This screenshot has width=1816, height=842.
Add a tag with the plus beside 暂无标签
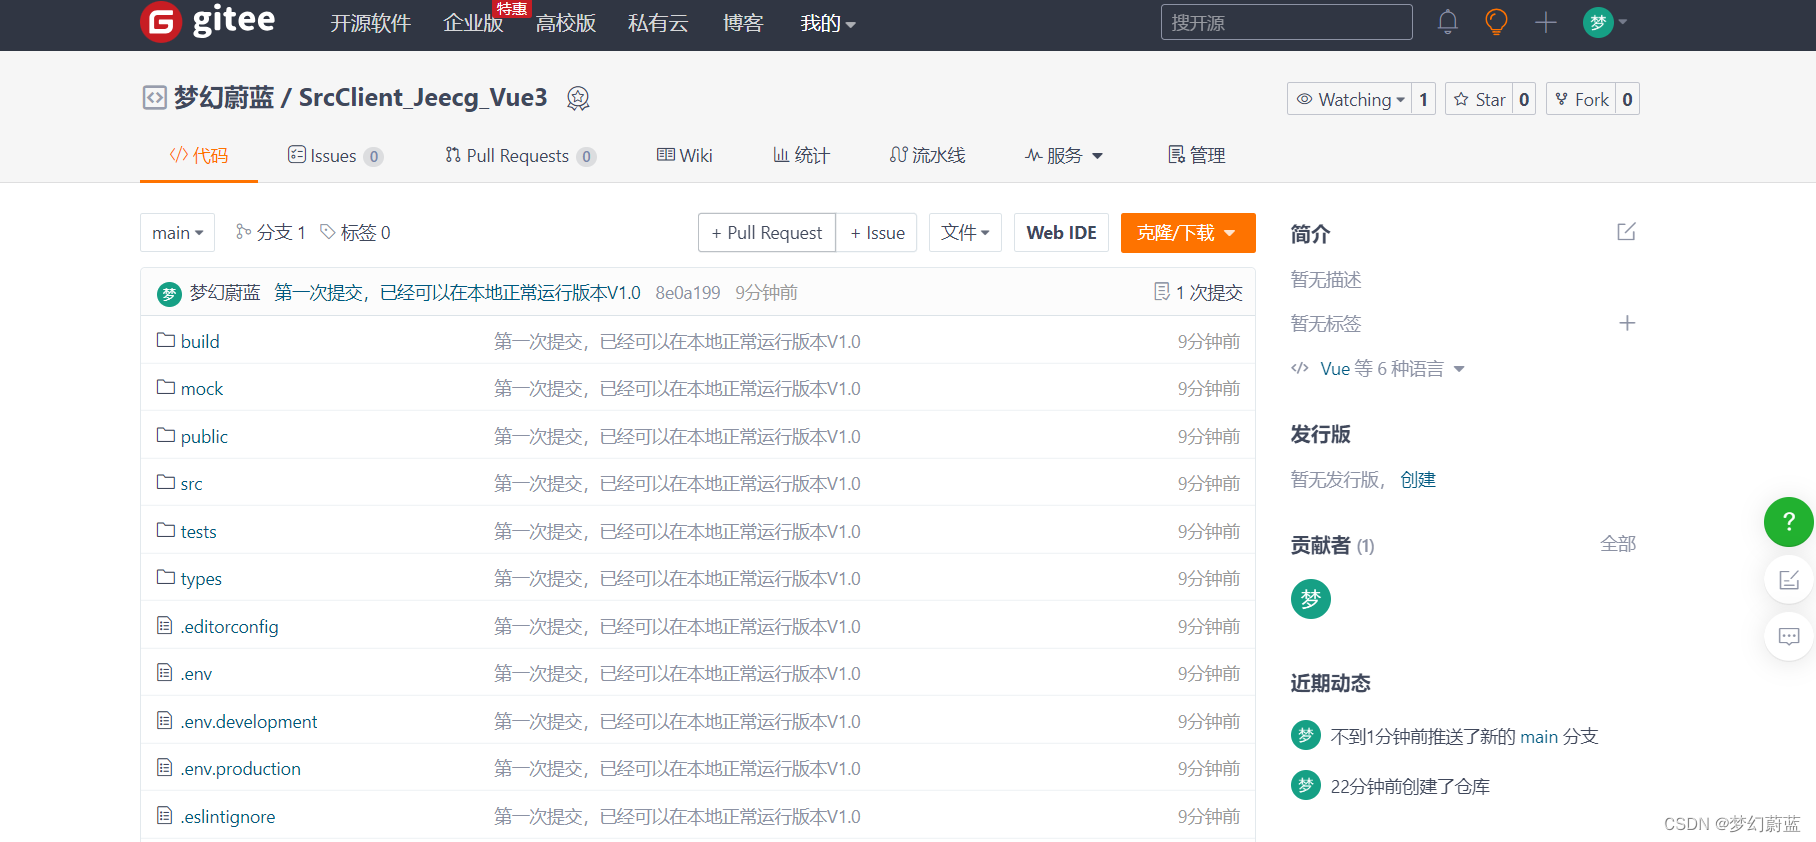coord(1627,323)
